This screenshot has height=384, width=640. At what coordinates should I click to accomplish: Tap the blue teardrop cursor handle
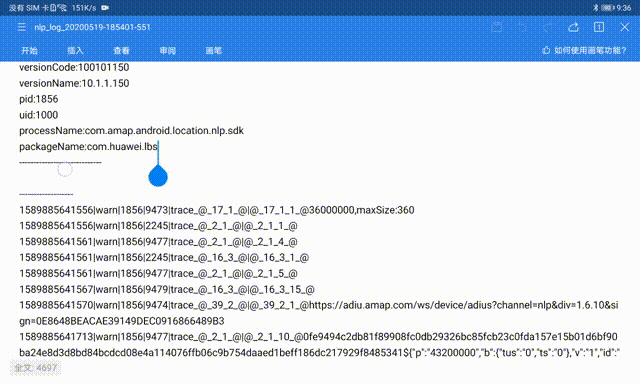click(x=158, y=176)
